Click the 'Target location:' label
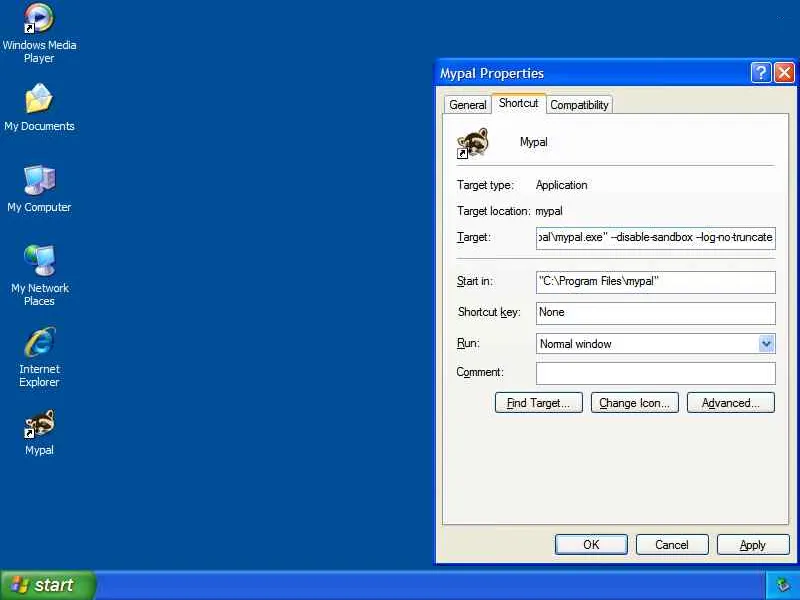Screen dimensions: 800x600 tap(493, 211)
